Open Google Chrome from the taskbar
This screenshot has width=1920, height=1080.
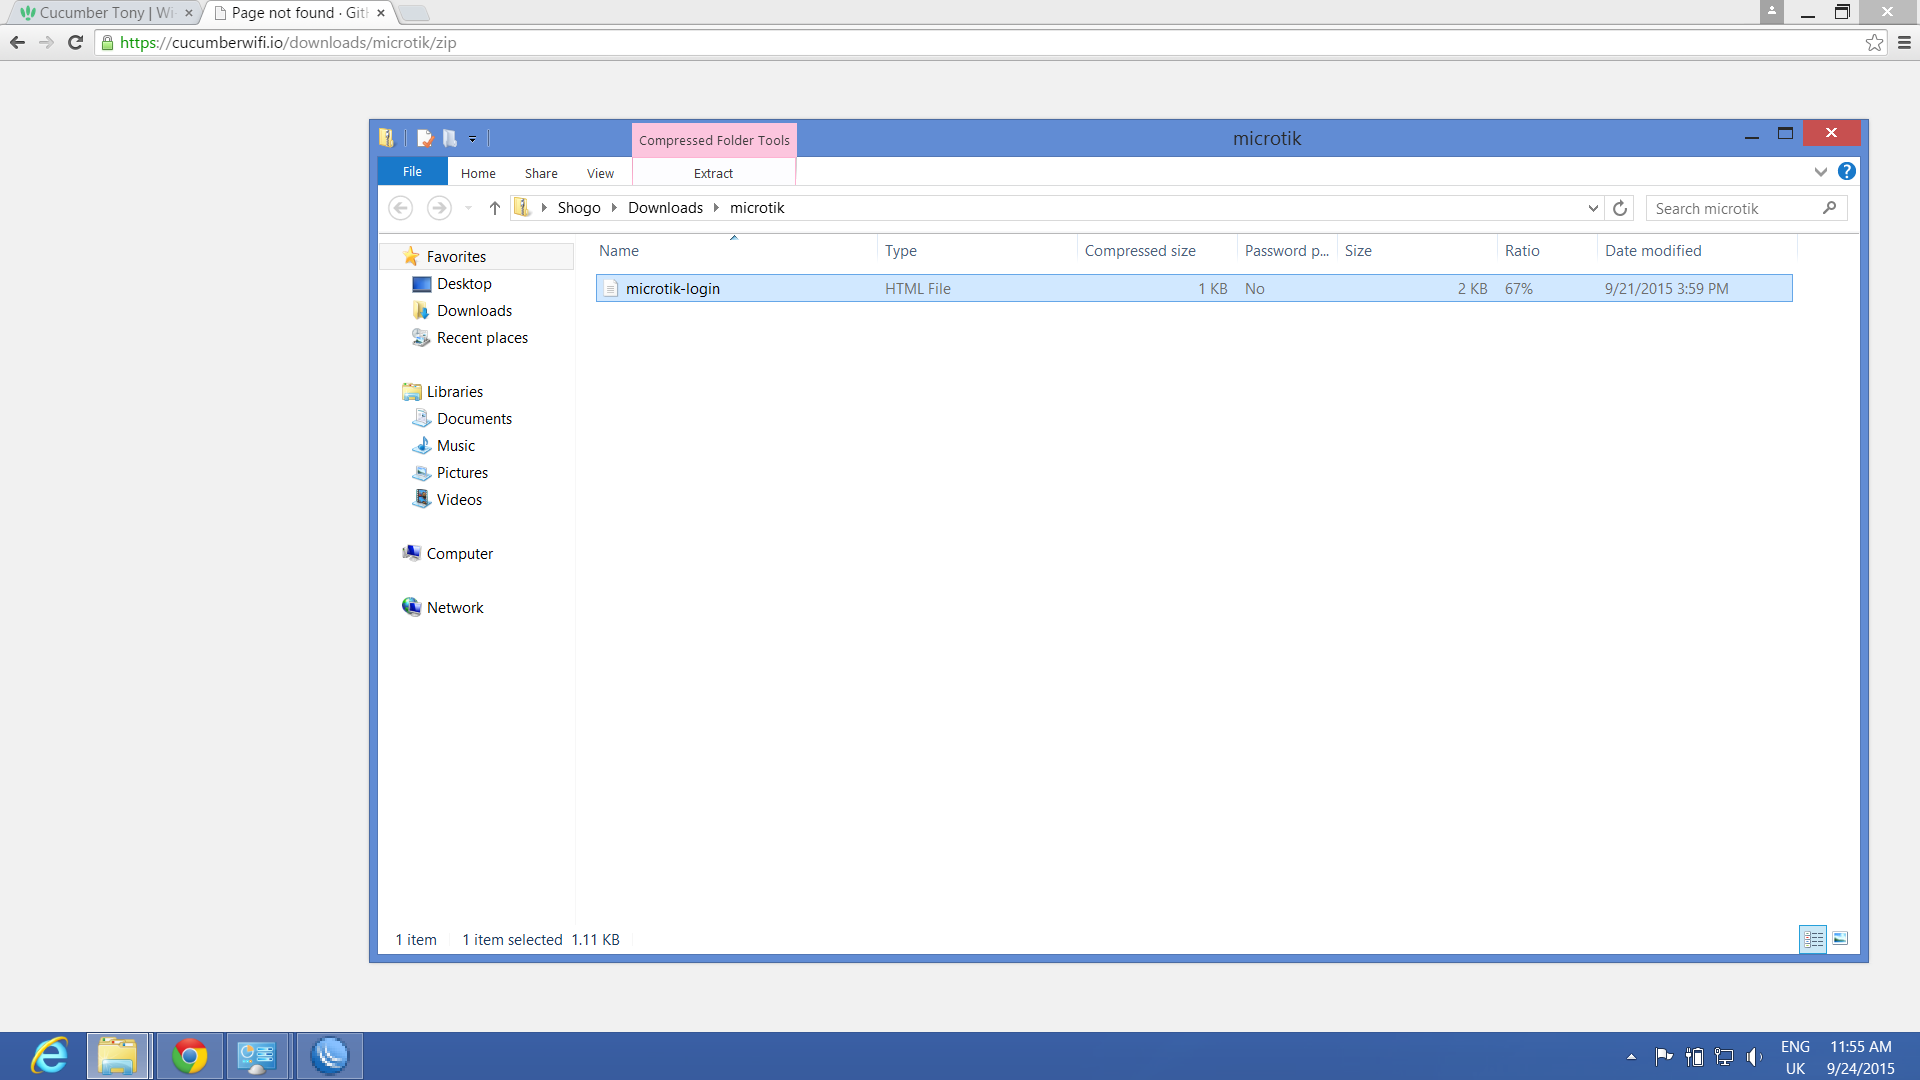(x=189, y=1056)
